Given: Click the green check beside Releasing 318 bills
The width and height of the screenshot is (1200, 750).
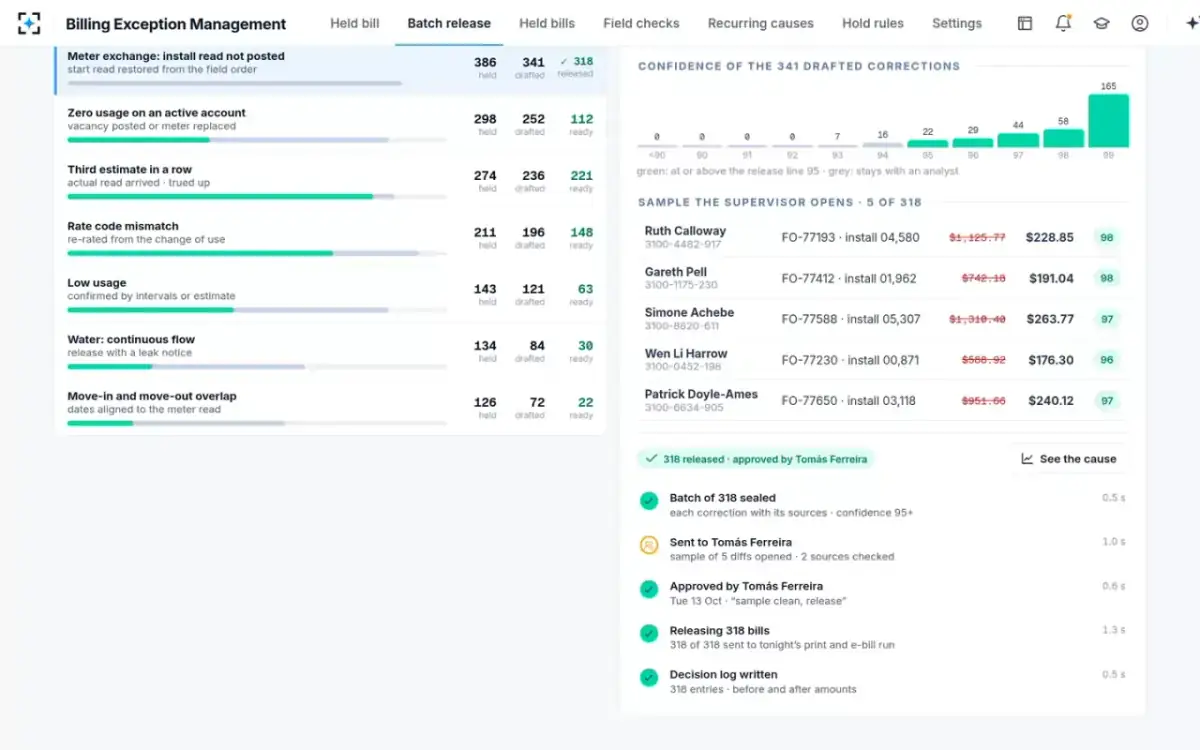Looking at the screenshot, I should pos(649,633).
